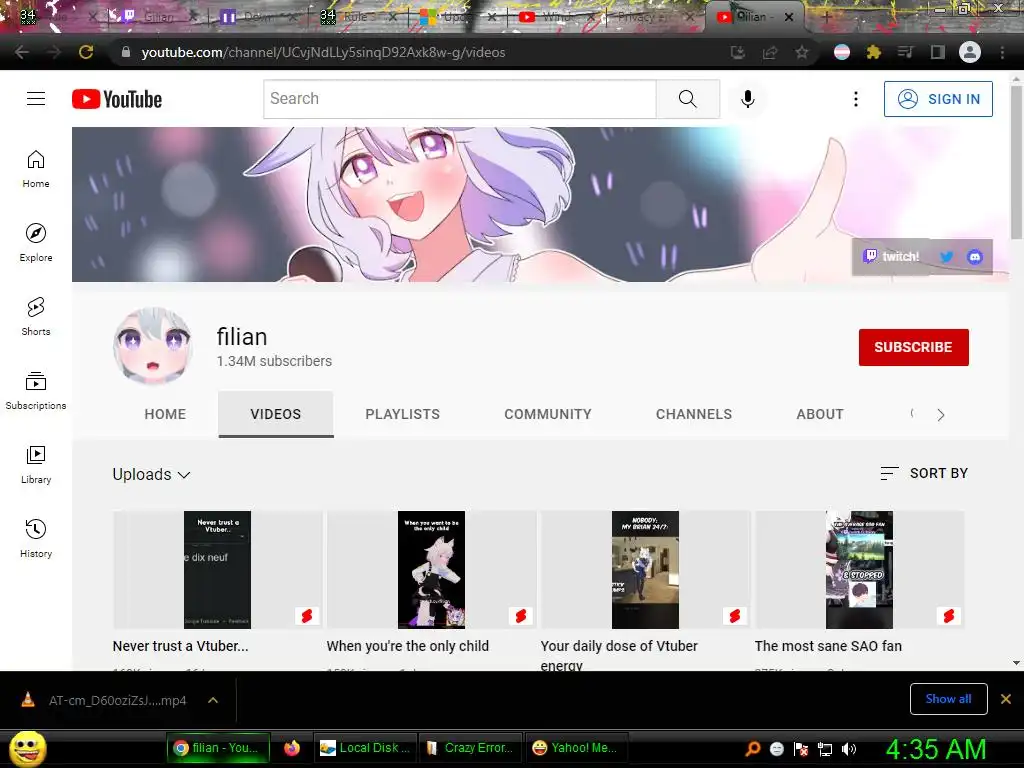Select the VIDEOS channel tab

pos(276,414)
